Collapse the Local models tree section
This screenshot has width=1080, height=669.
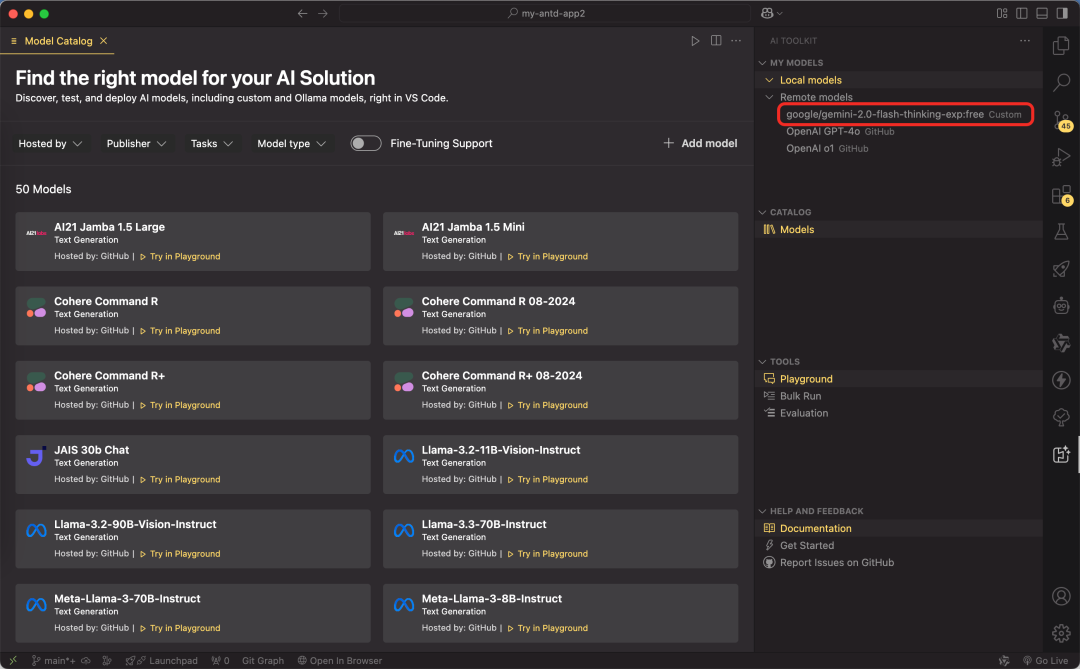(769, 80)
